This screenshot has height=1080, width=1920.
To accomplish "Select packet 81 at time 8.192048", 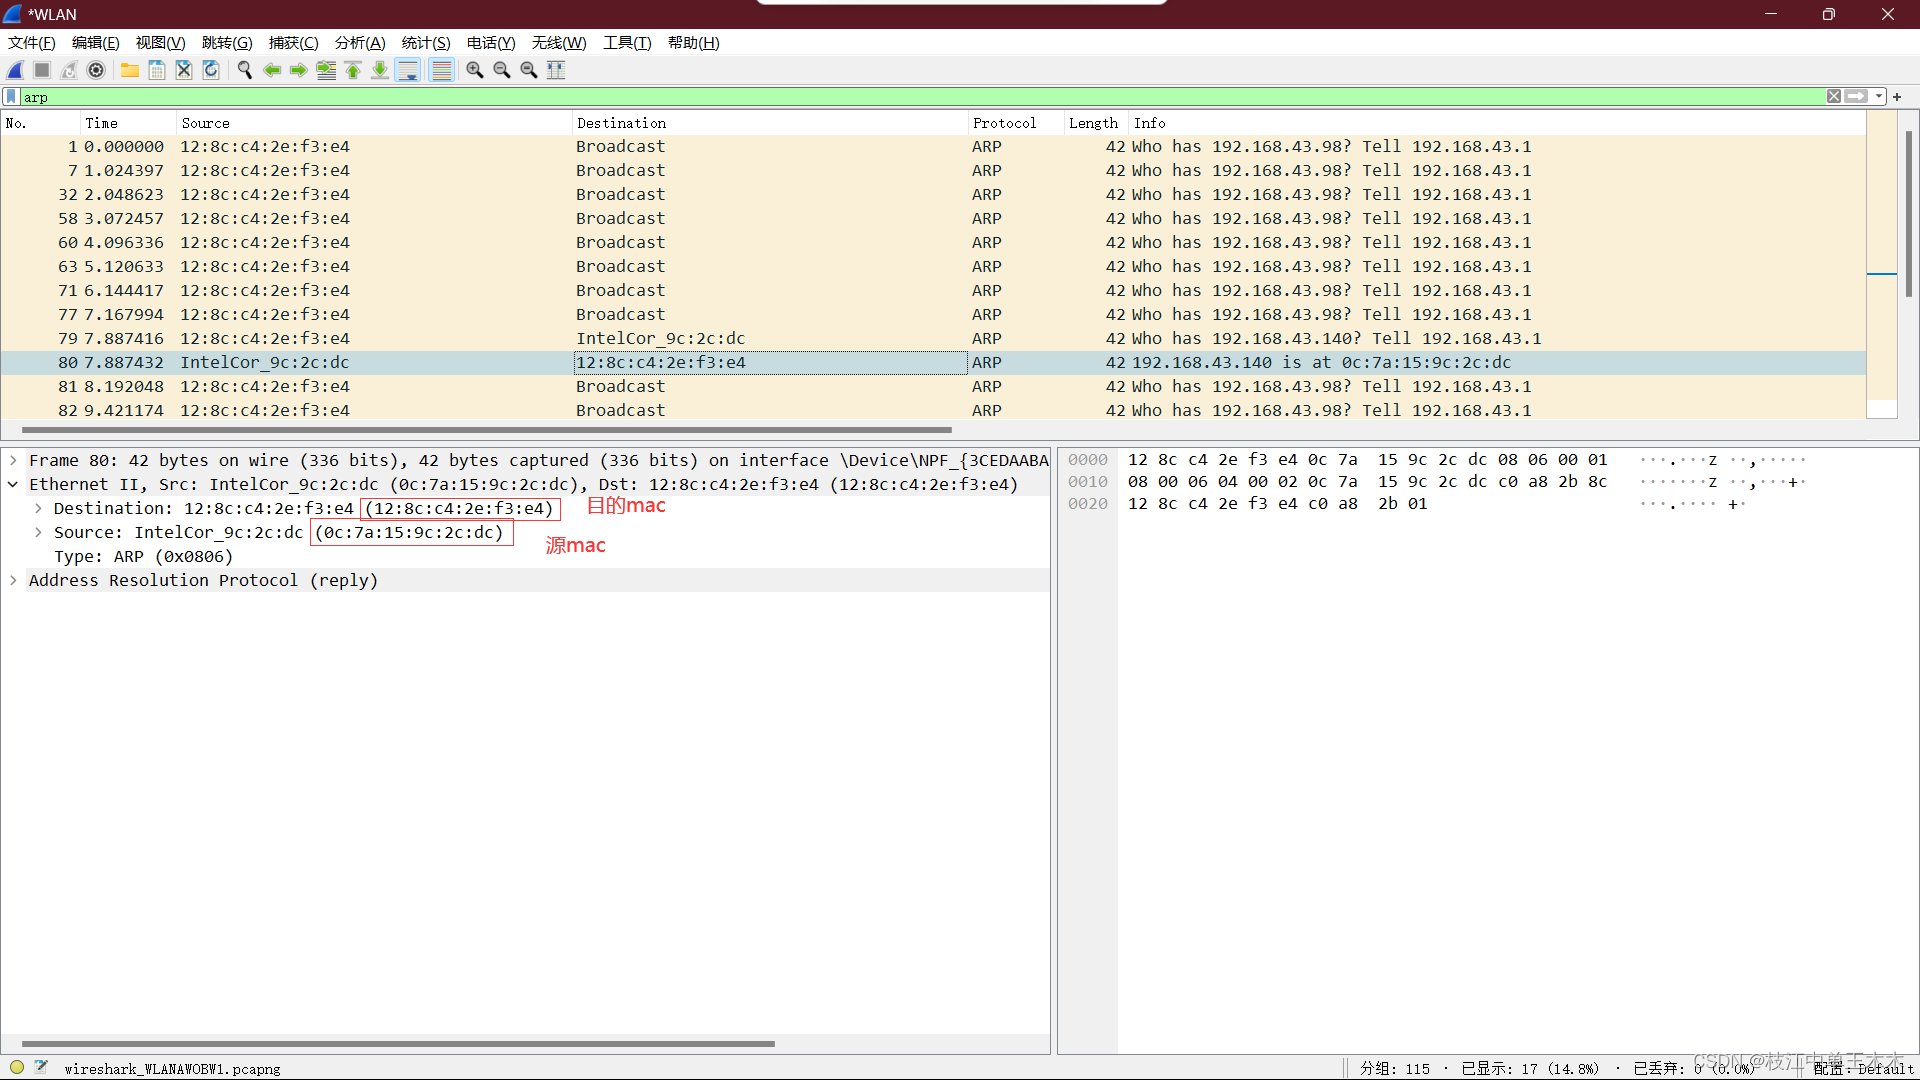I will click(933, 386).
